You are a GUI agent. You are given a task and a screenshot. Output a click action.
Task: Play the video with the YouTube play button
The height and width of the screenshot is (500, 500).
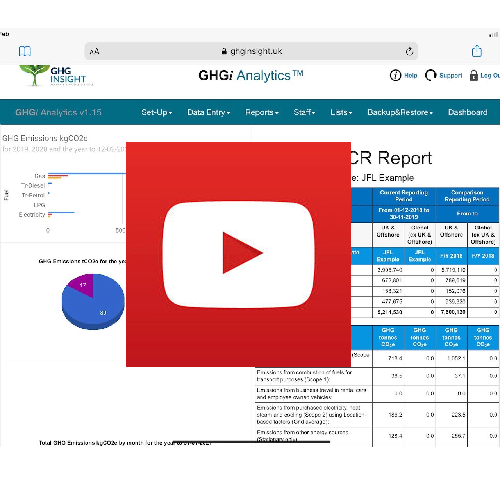238,254
